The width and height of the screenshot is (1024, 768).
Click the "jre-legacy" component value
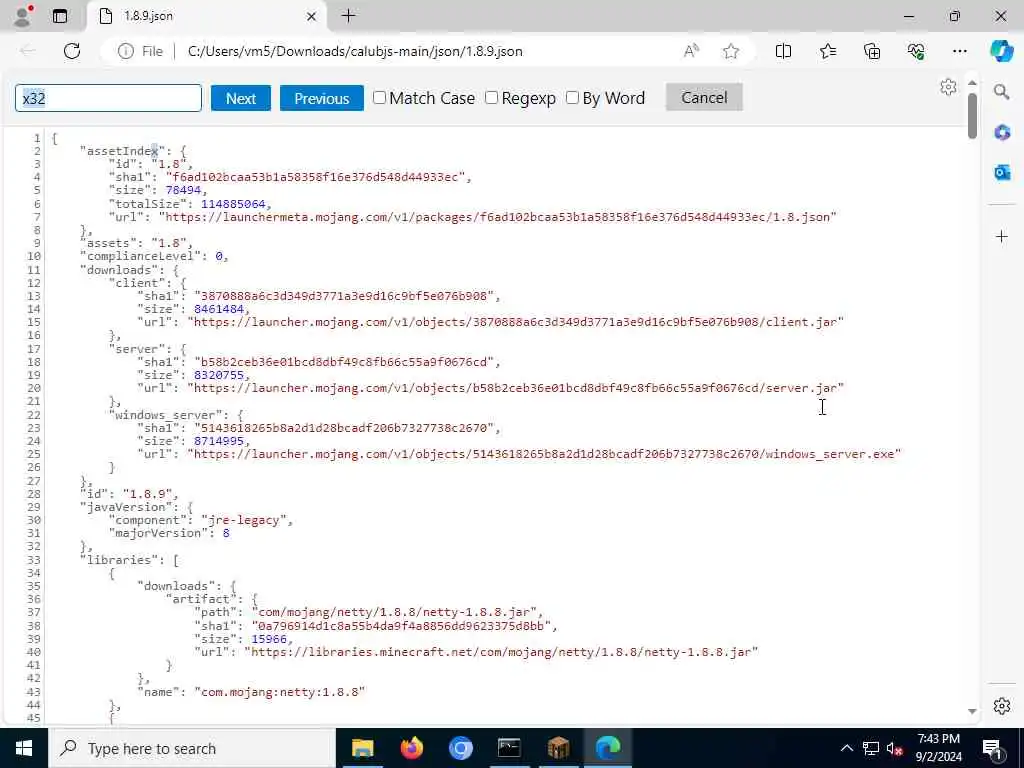tap(244, 520)
